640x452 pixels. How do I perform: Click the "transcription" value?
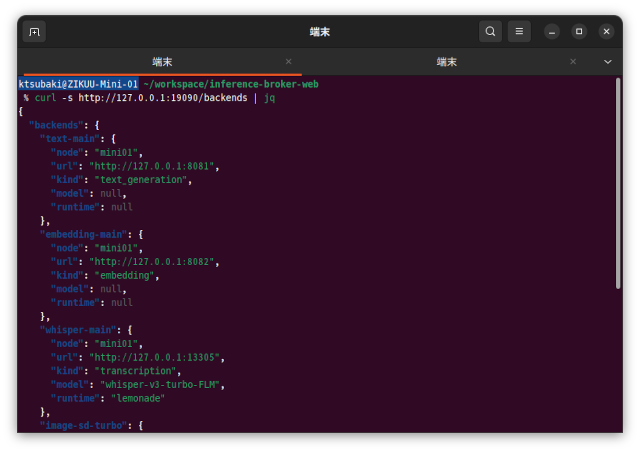pyautogui.click(x=136, y=371)
